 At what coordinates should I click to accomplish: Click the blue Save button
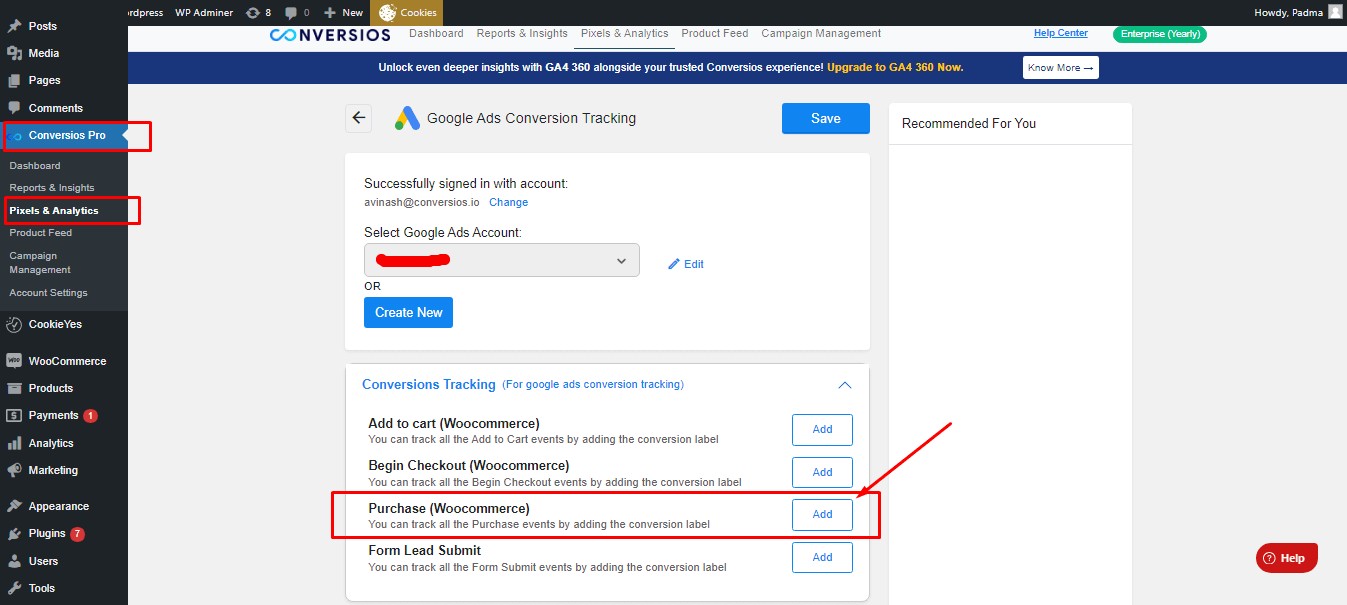(826, 118)
